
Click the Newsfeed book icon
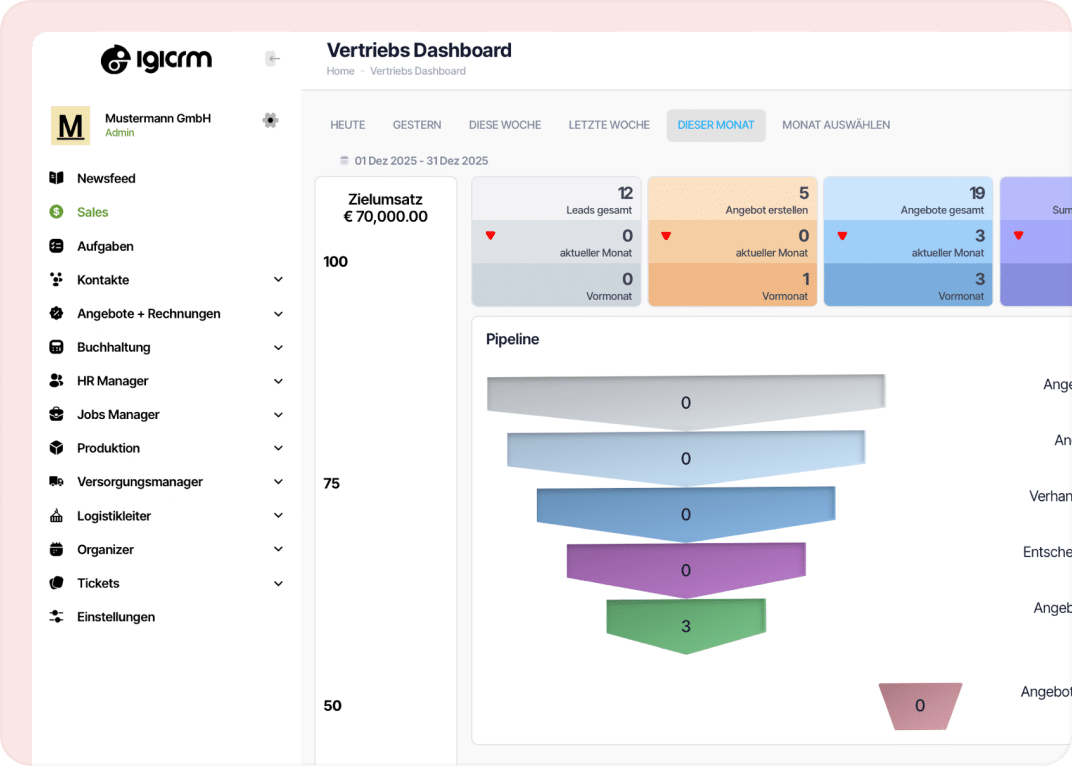point(57,179)
